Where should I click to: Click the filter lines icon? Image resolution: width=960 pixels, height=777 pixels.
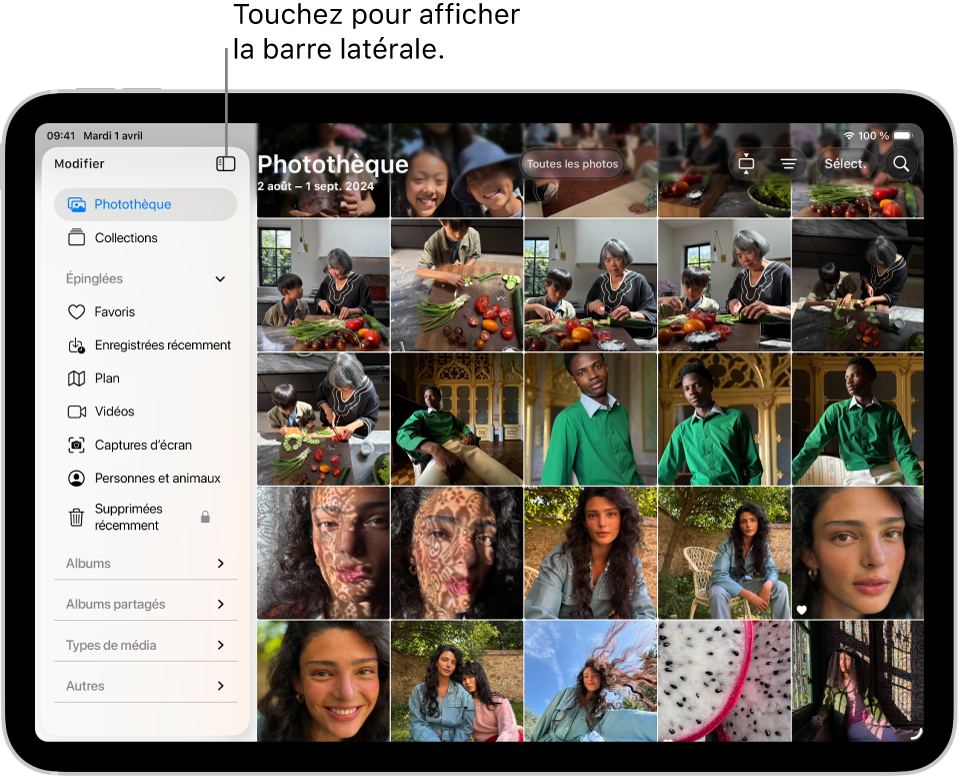tap(788, 163)
